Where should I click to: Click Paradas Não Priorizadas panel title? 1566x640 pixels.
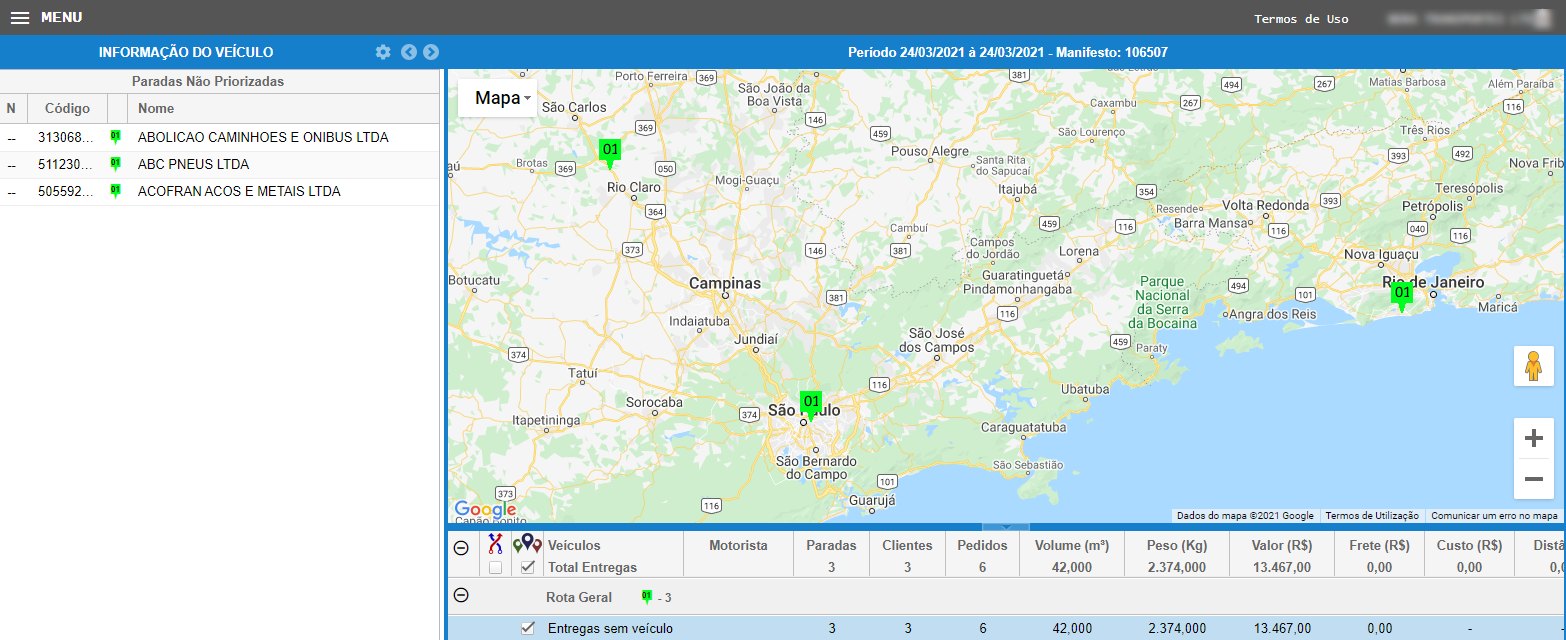tap(208, 81)
